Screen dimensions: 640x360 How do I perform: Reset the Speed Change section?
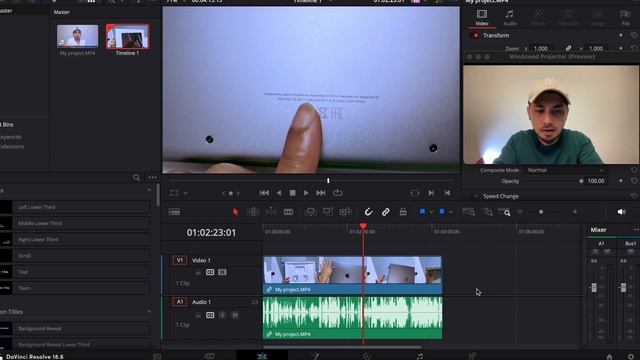[634, 196]
